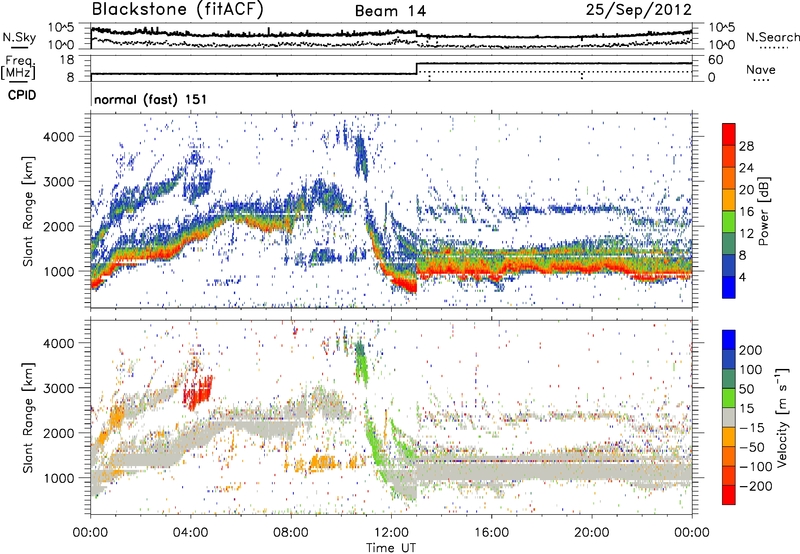Click the red velocity patch near 04:00

point(198,391)
